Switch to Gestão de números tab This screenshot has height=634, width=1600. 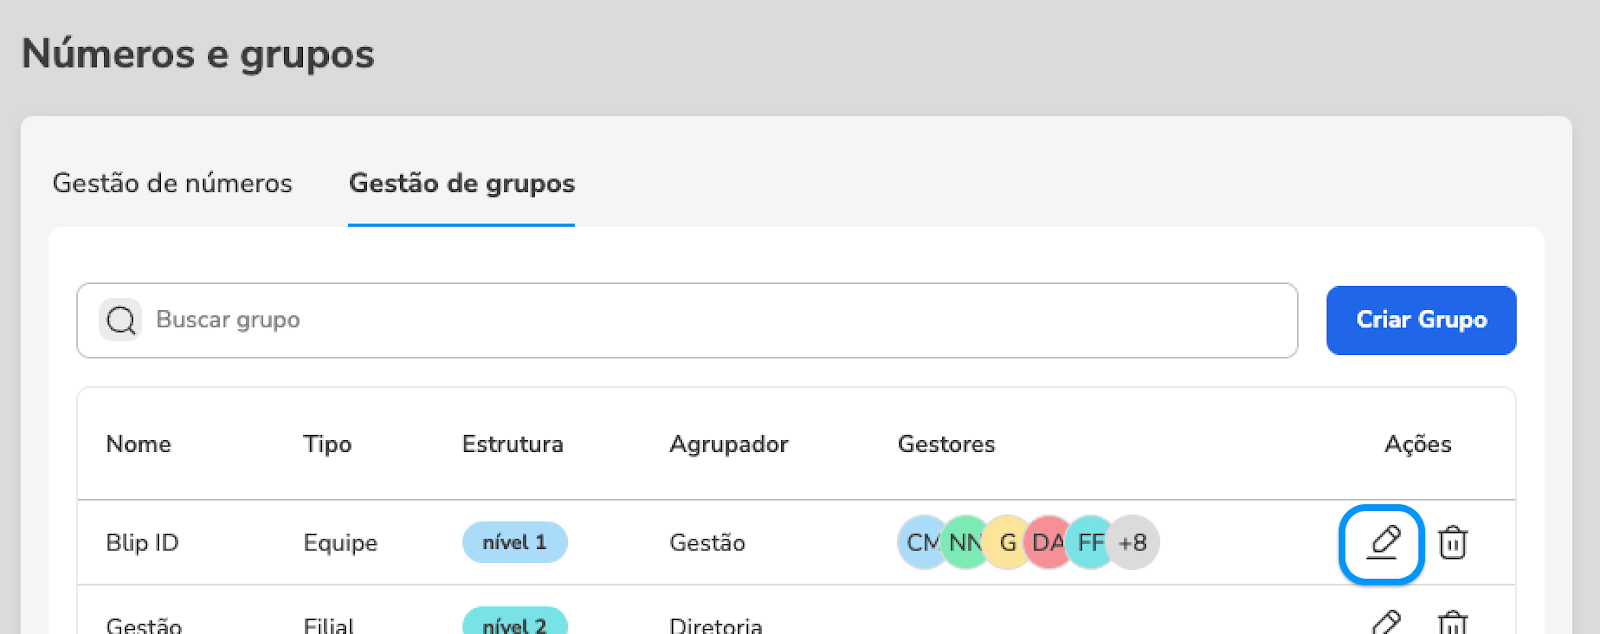pyautogui.click(x=172, y=184)
